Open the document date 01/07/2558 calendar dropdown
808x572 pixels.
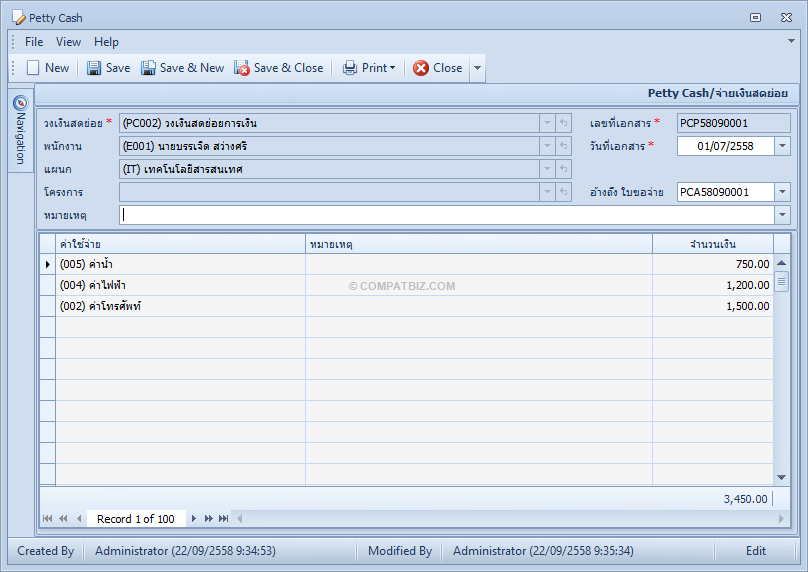tap(782, 146)
